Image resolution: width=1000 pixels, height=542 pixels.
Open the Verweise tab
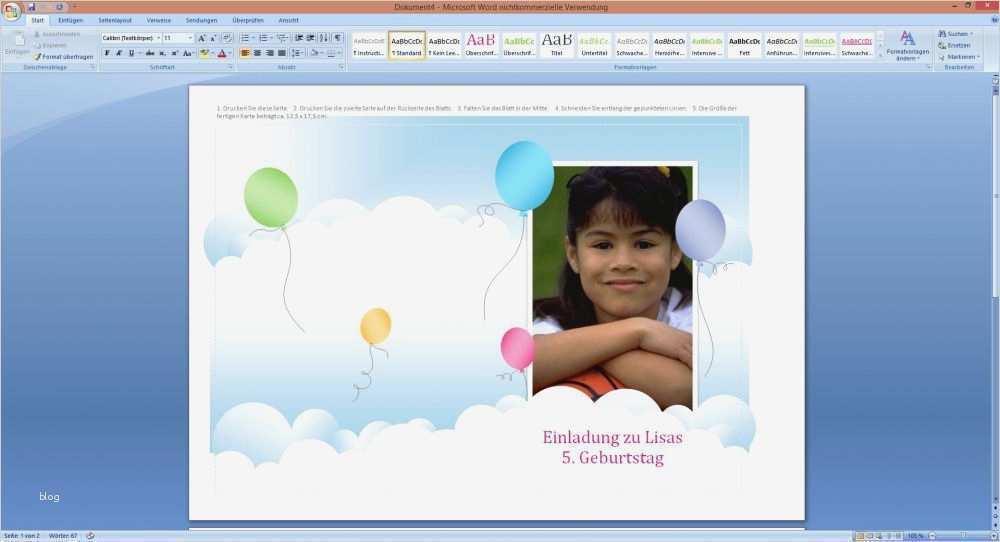pos(159,20)
